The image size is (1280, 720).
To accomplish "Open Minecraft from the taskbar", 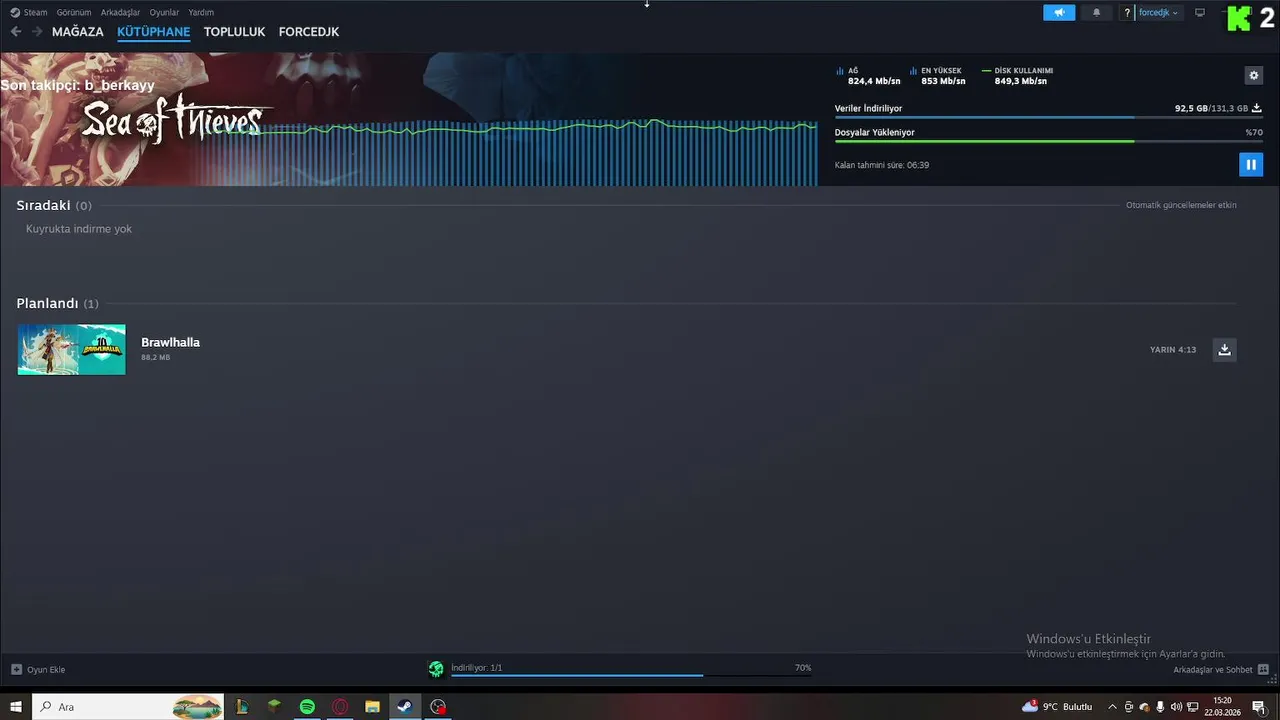I will 274,707.
